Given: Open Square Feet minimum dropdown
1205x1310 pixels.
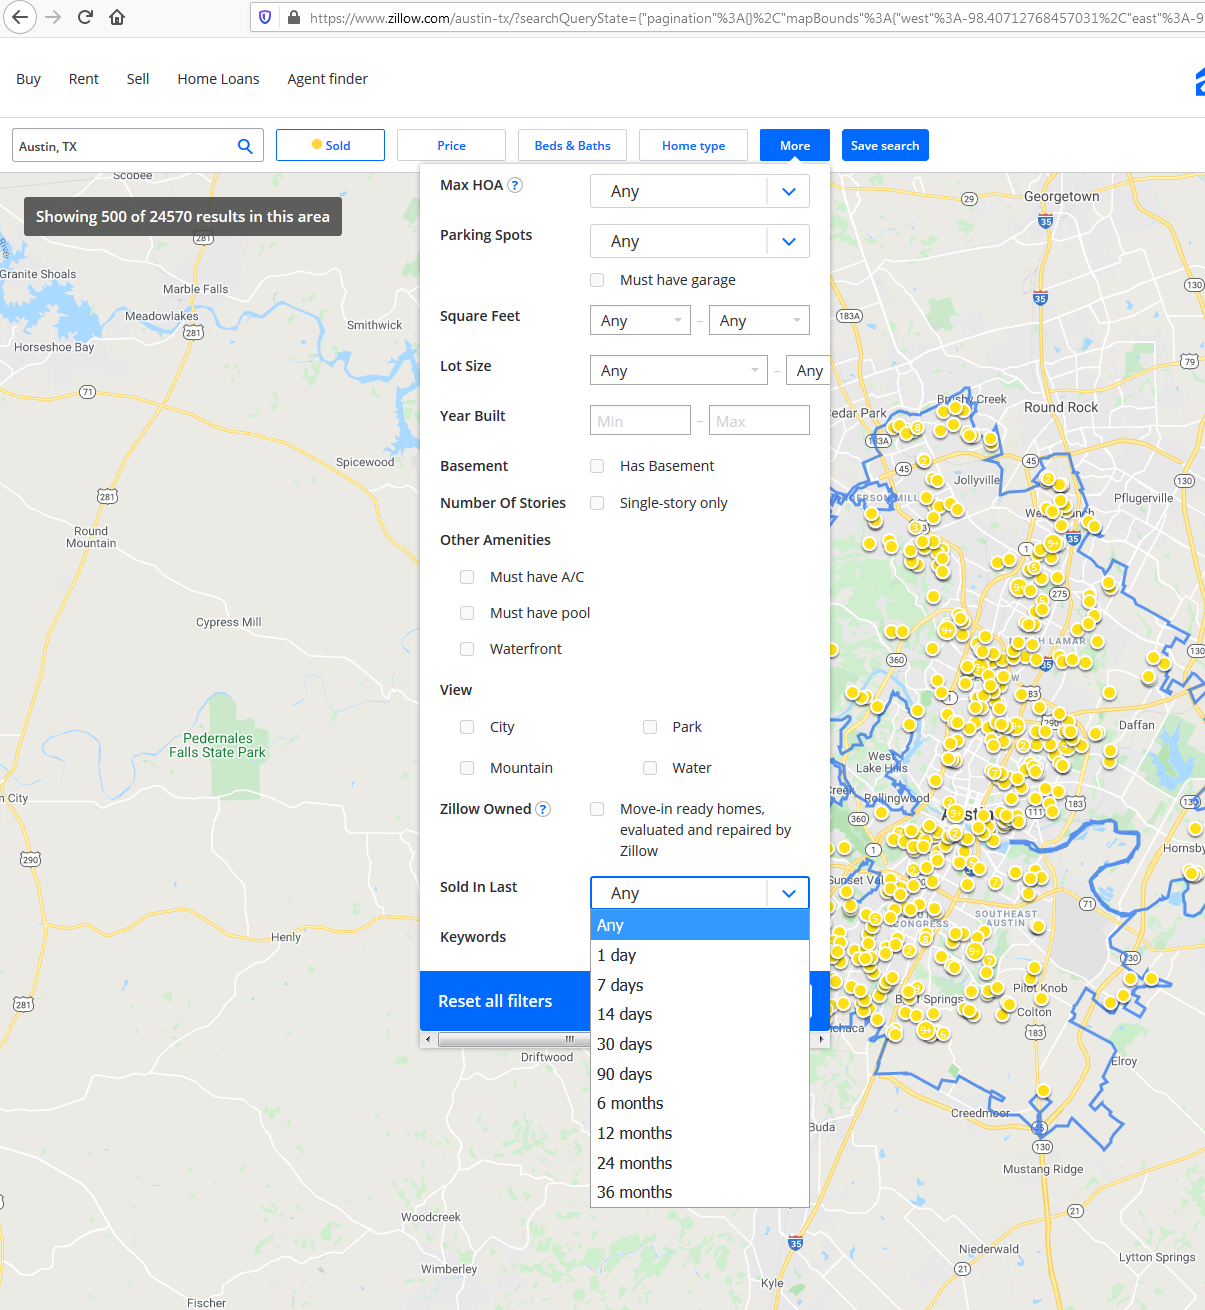Looking at the screenshot, I should (640, 320).
